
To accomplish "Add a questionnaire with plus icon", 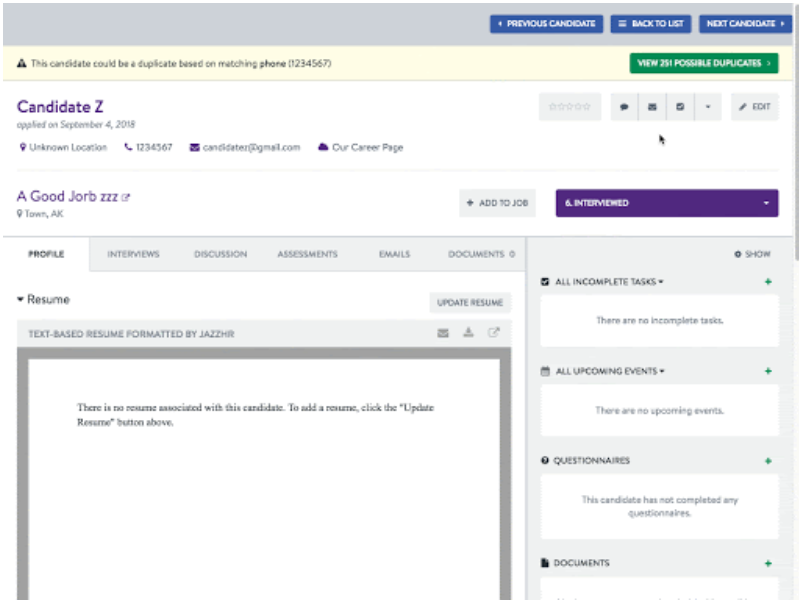I will [768, 461].
